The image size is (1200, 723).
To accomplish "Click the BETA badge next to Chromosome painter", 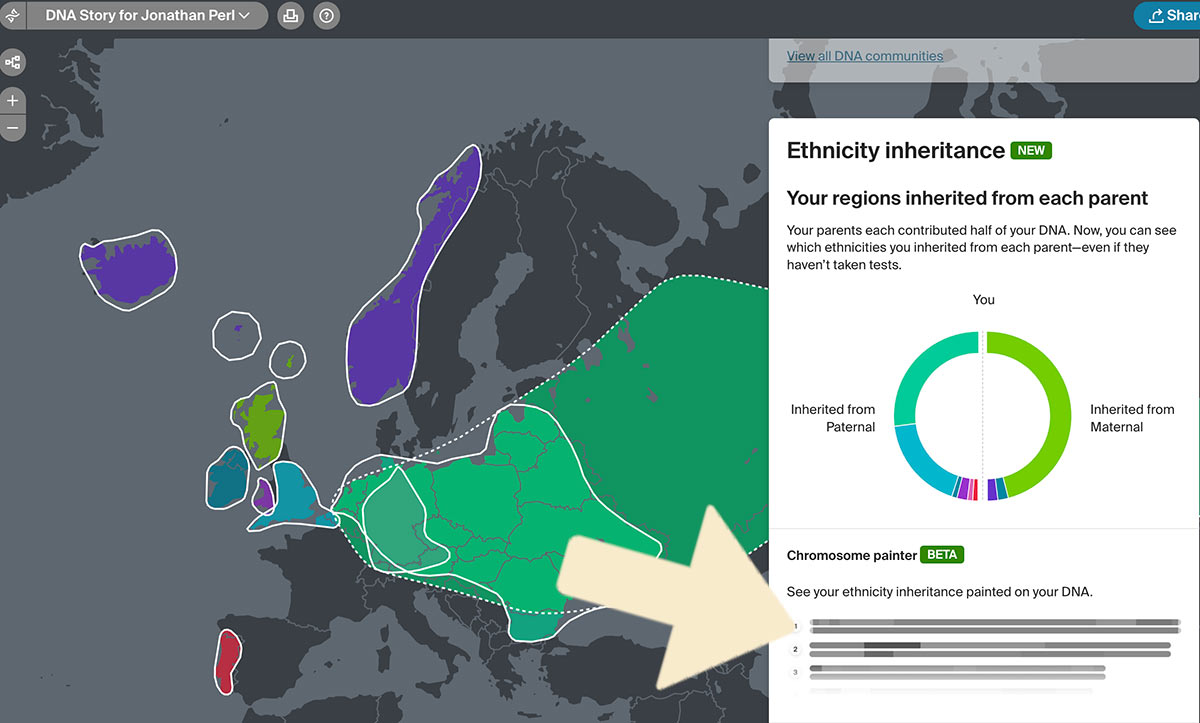I will coord(941,554).
